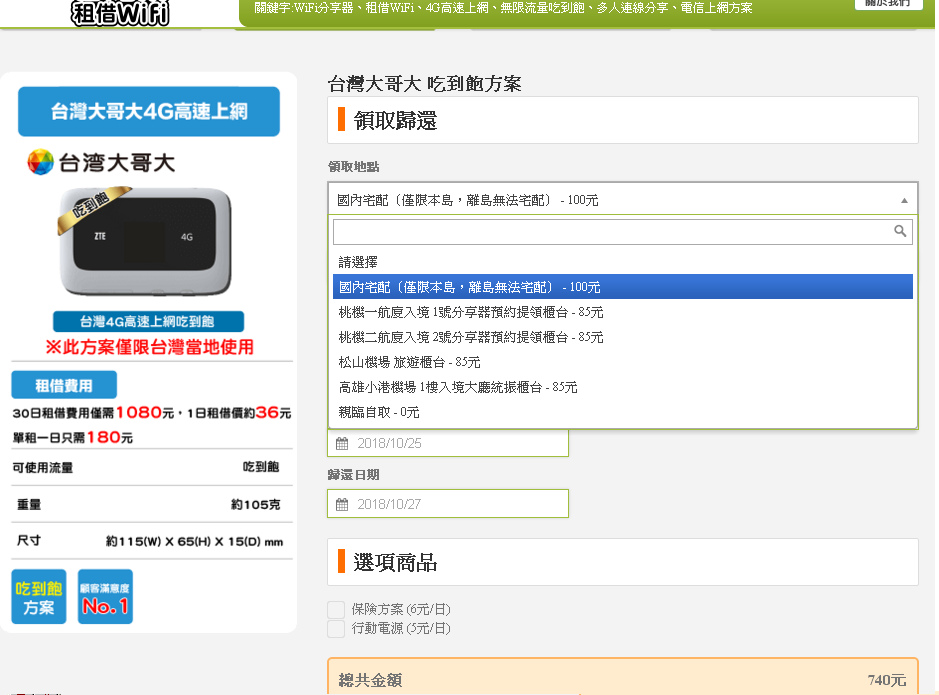Open the 領取地點 selection box
The width and height of the screenshot is (939, 695).
point(623,199)
